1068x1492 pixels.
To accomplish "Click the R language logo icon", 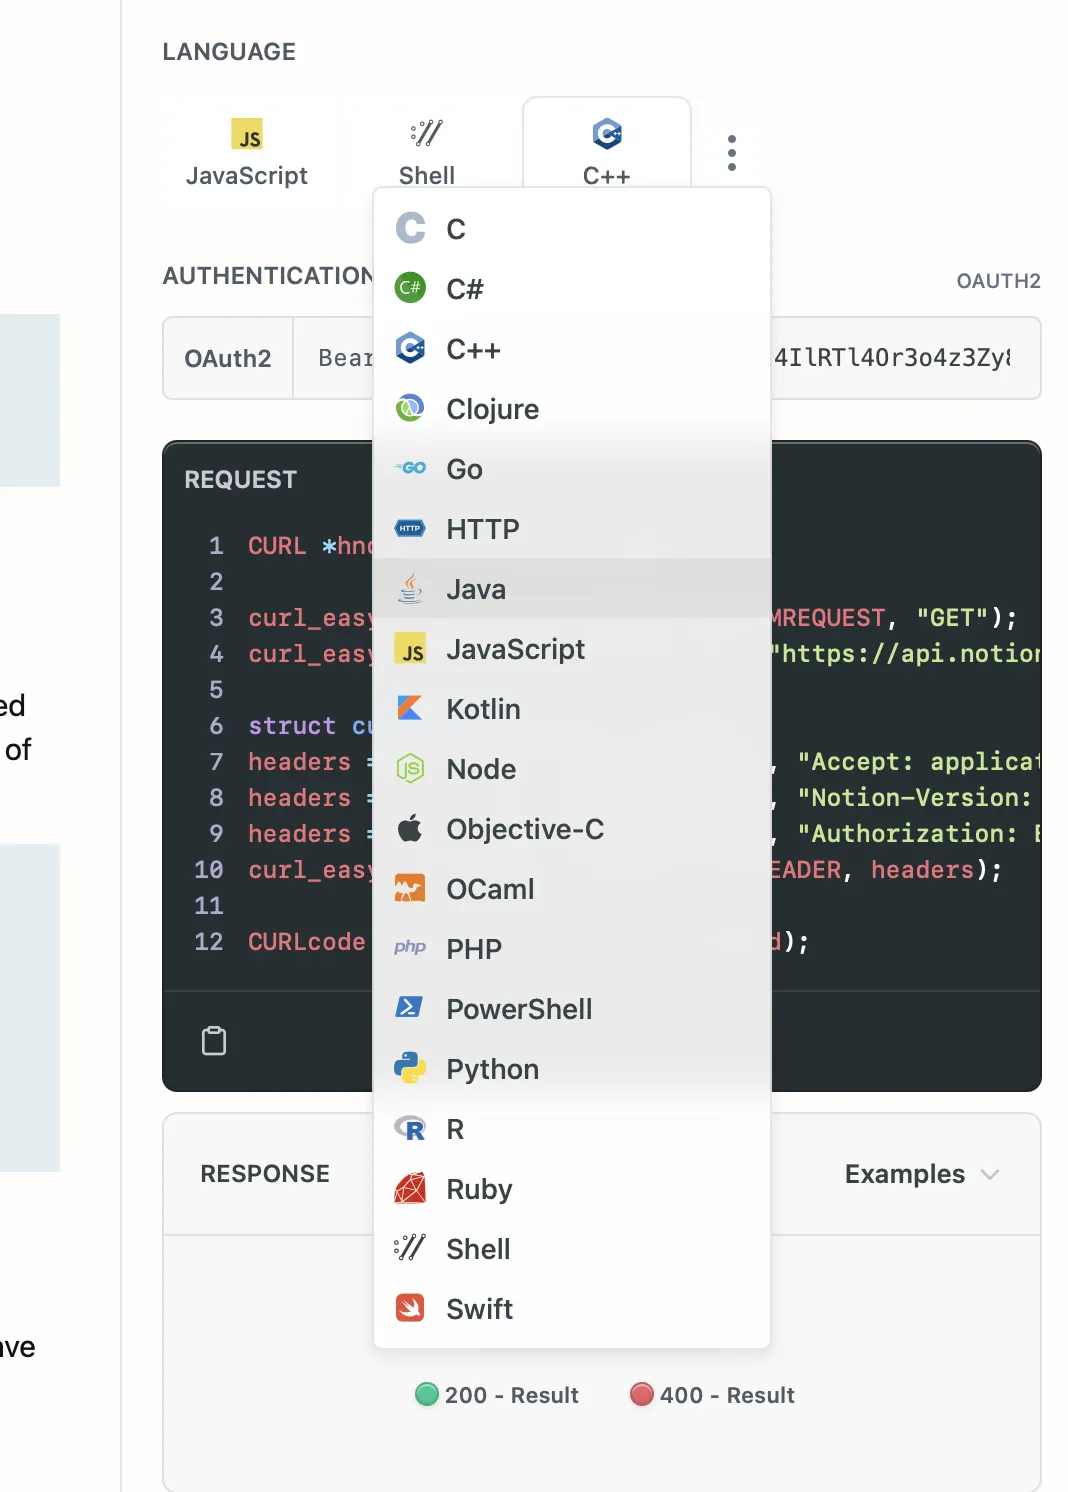I will pyautogui.click(x=410, y=1129).
